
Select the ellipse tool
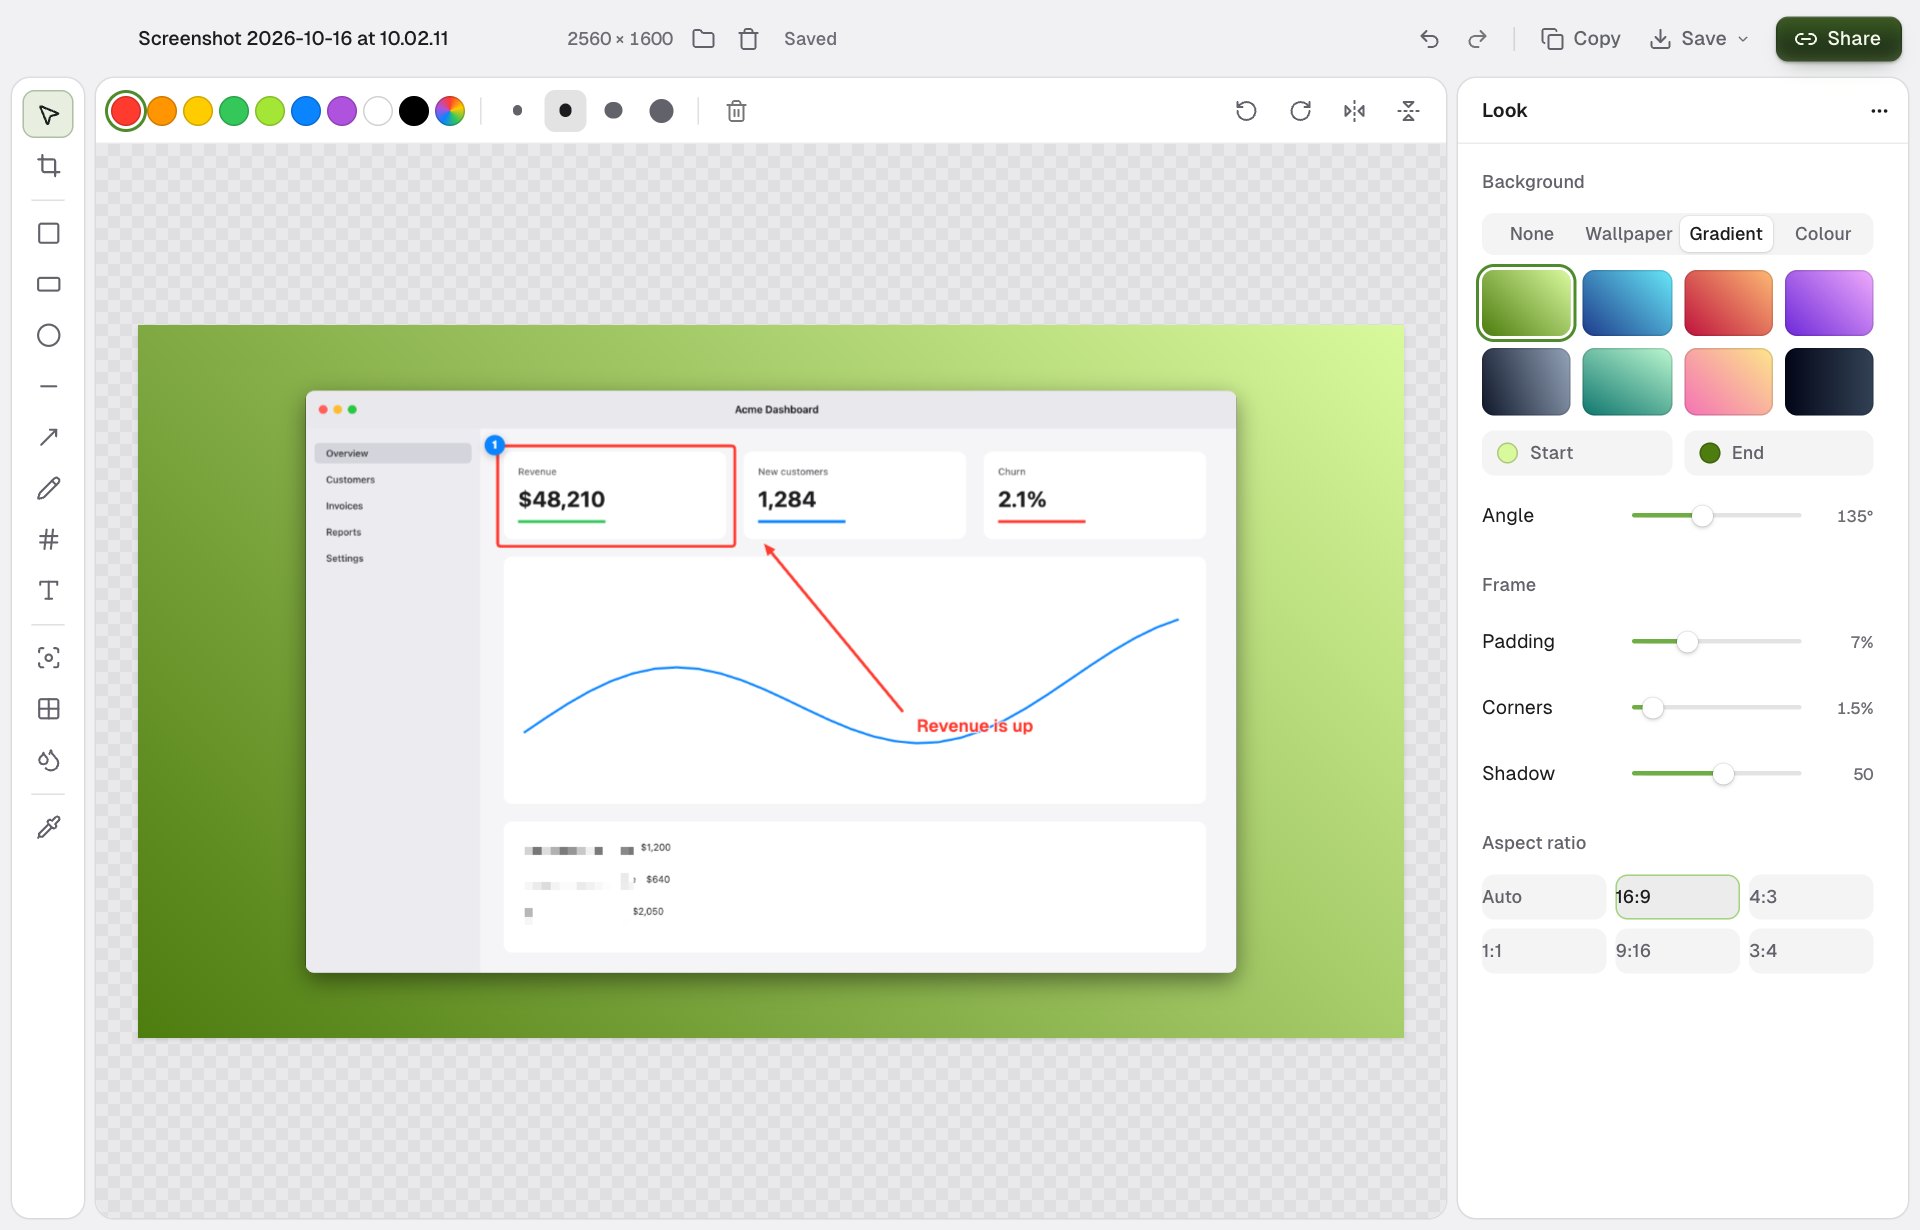48,335
